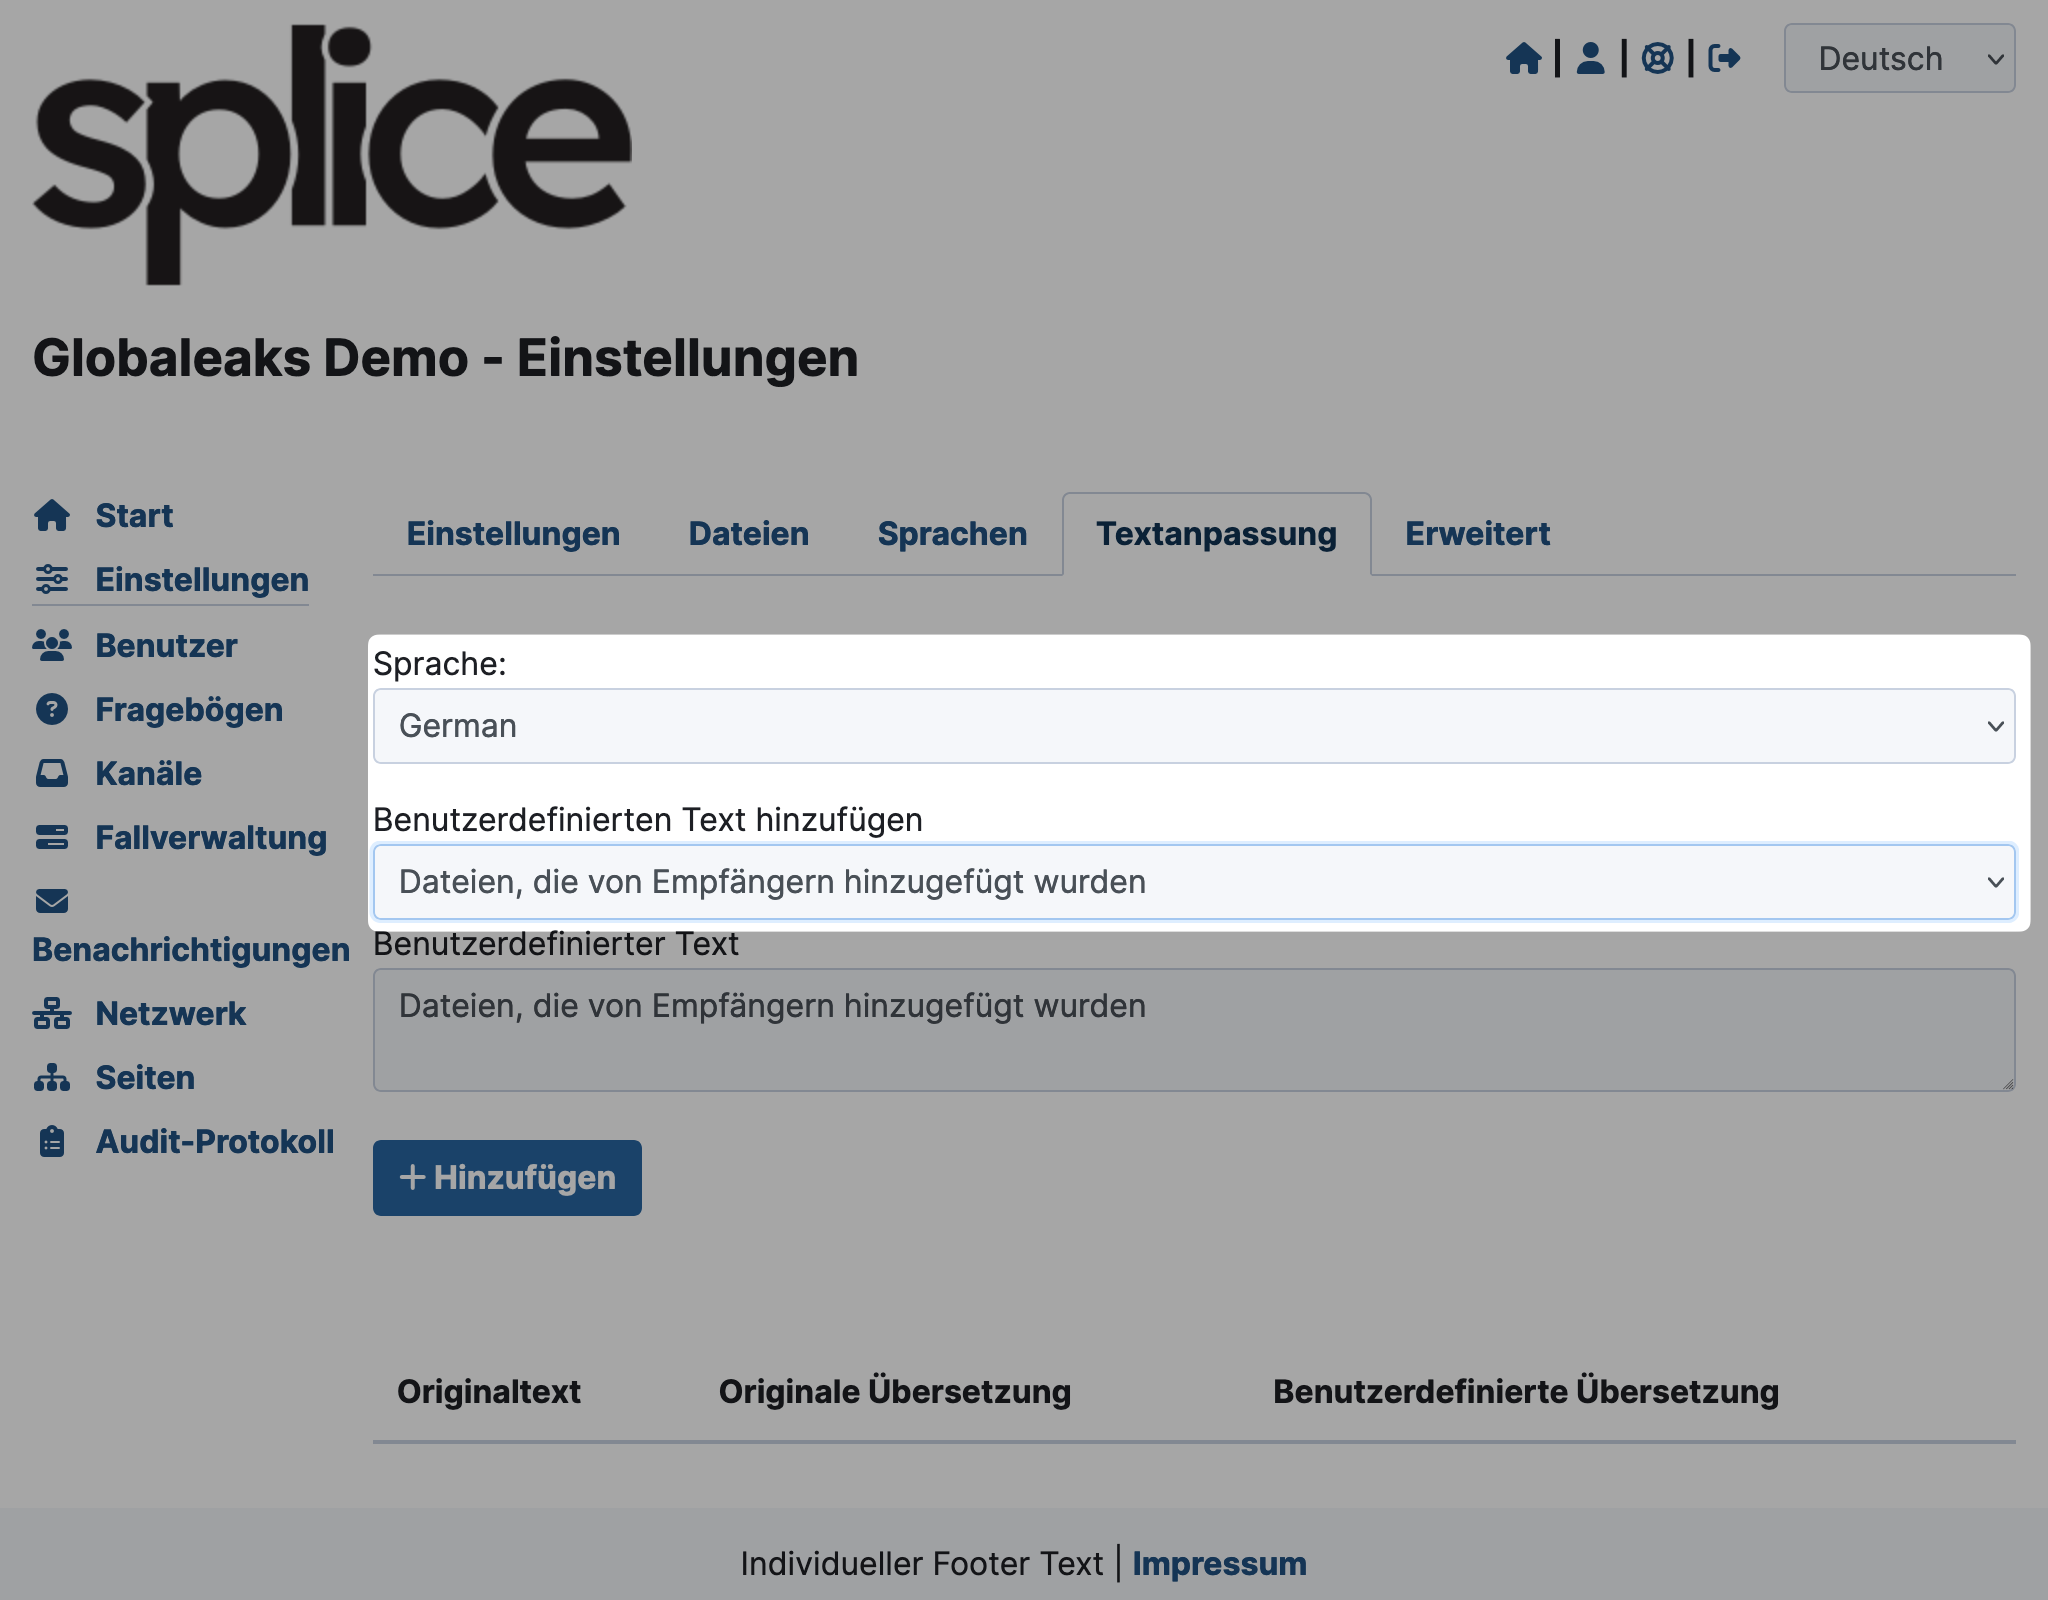
Task: Open the Impressum link in footer
Action: click(x=1219, y=1564)
